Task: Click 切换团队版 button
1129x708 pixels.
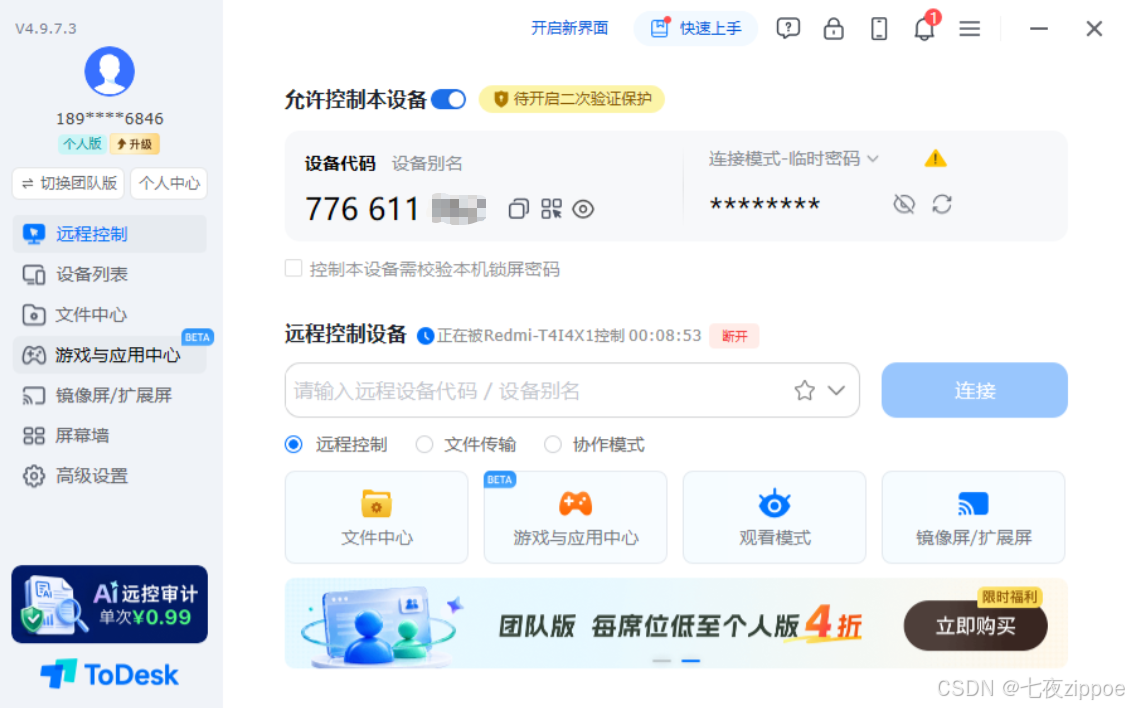Action: pyautogui.click(x=68, y=184)
